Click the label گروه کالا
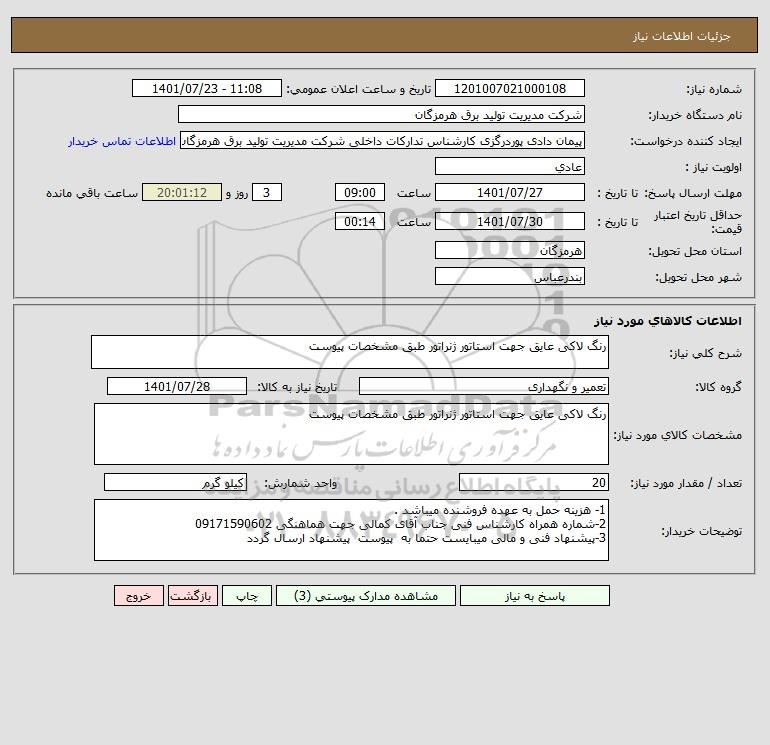Screen dimensions: 770x745 pos(718,387)
